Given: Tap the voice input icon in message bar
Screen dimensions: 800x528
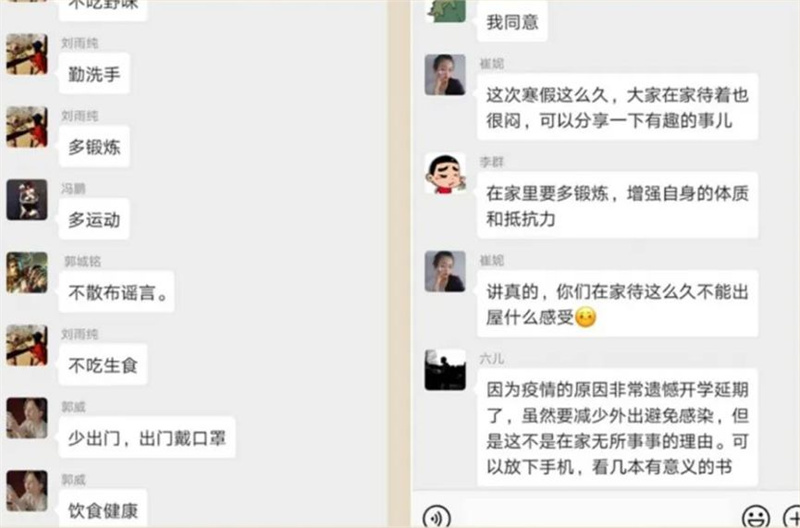Looking at the screenshot, I should tap(436, 516).
